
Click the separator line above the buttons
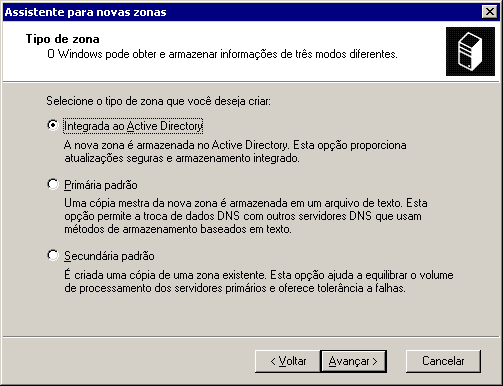coord(251,337)
